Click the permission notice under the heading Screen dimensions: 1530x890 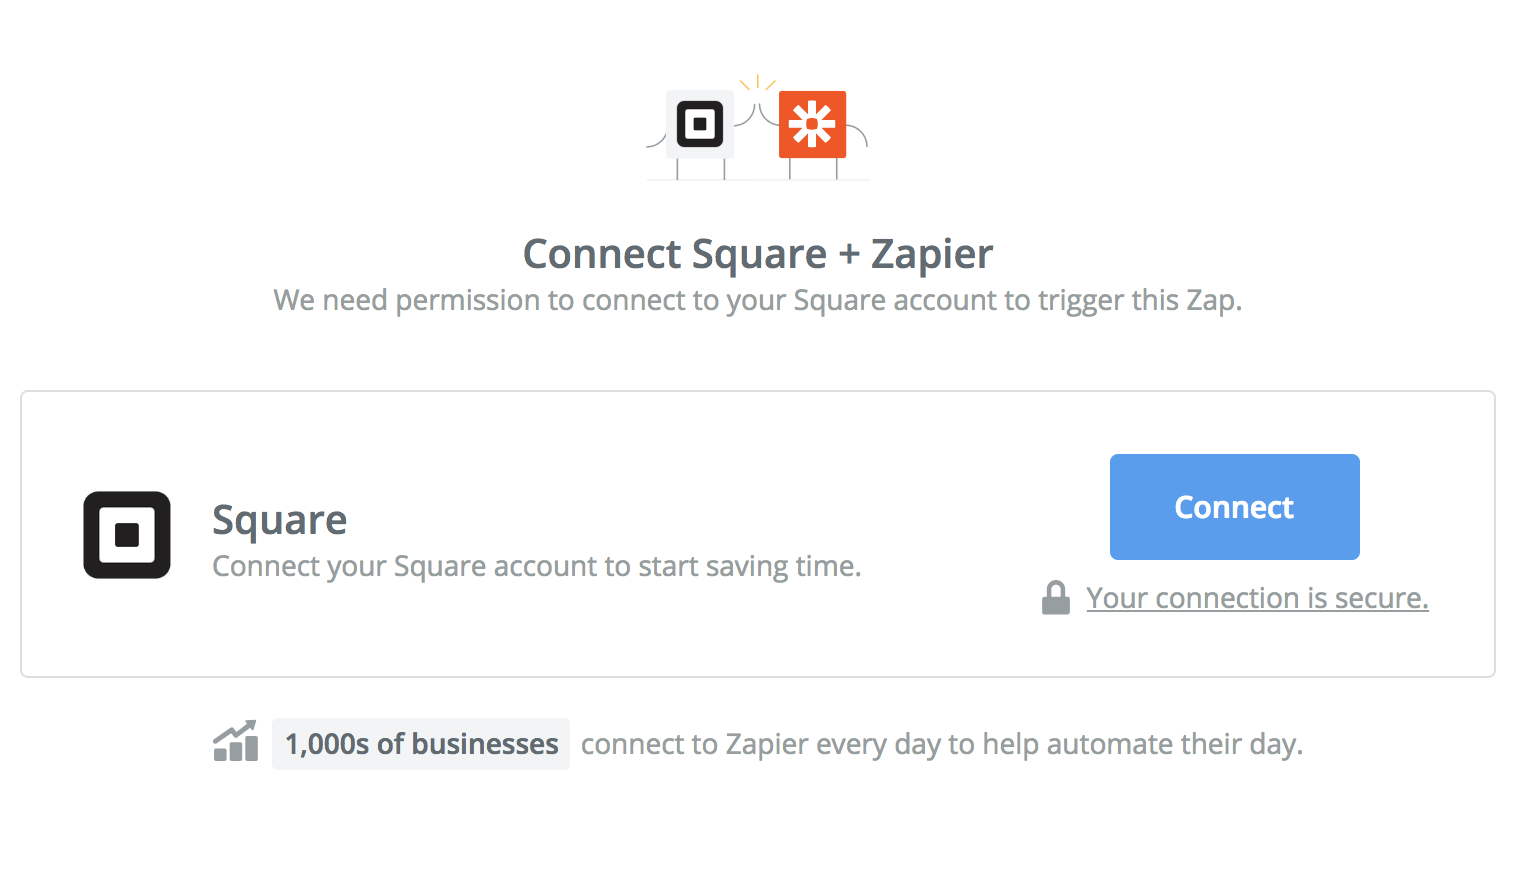tap(758, 300)
